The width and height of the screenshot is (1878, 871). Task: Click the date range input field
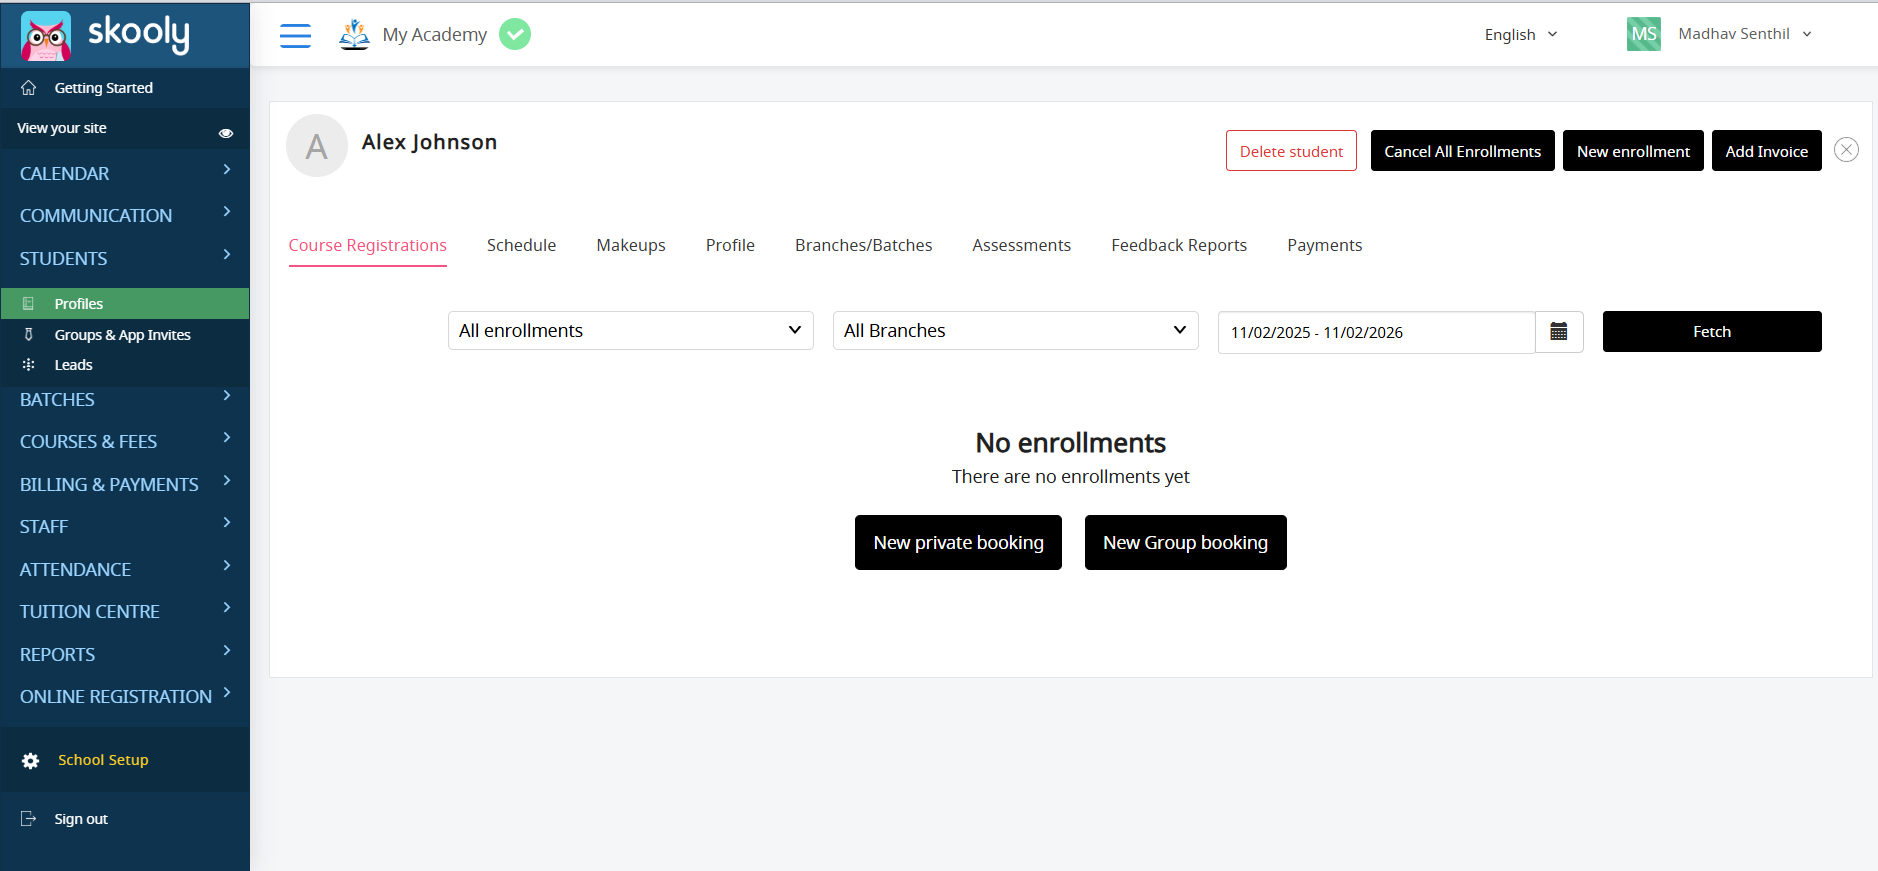tap(1375, 333)
